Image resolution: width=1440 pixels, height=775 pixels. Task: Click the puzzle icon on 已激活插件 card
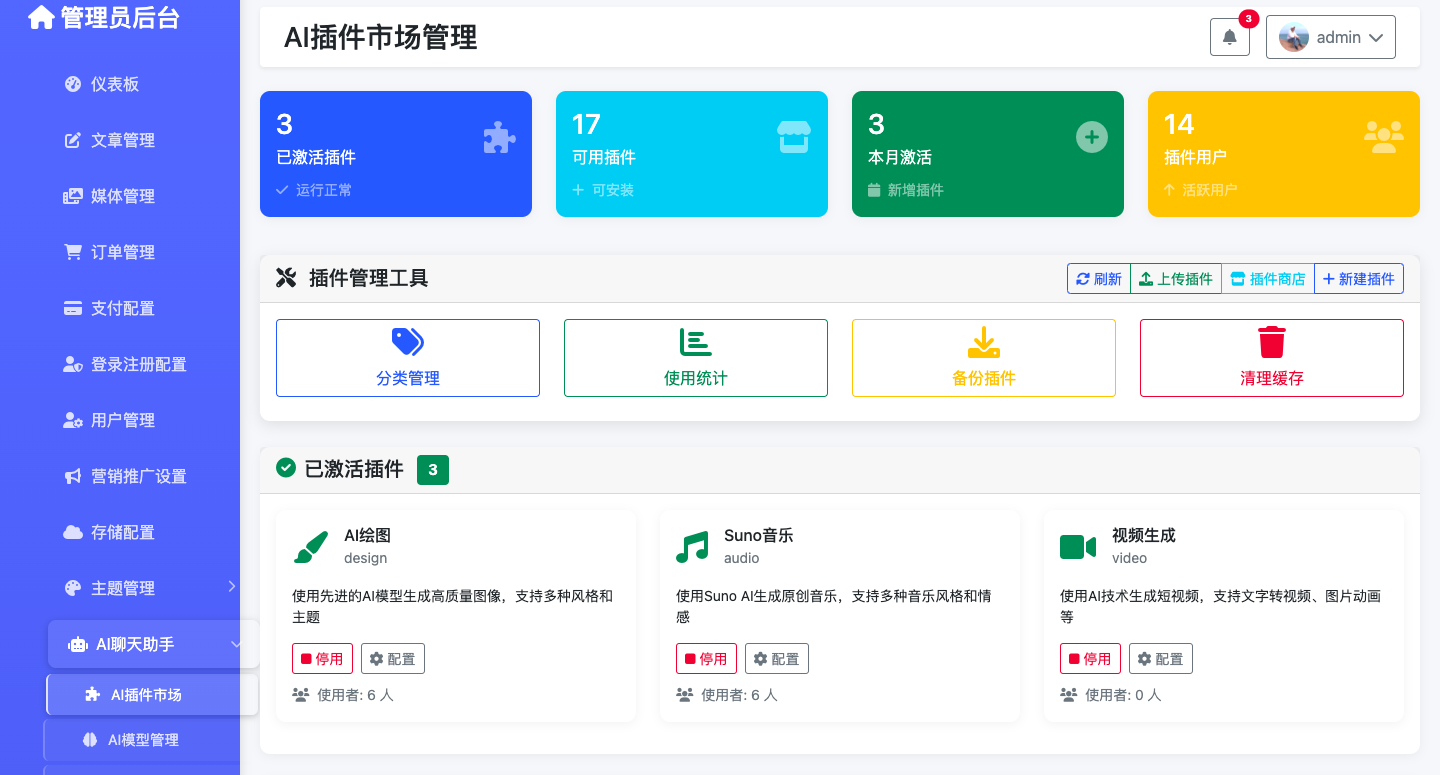[x=499, y=137]
